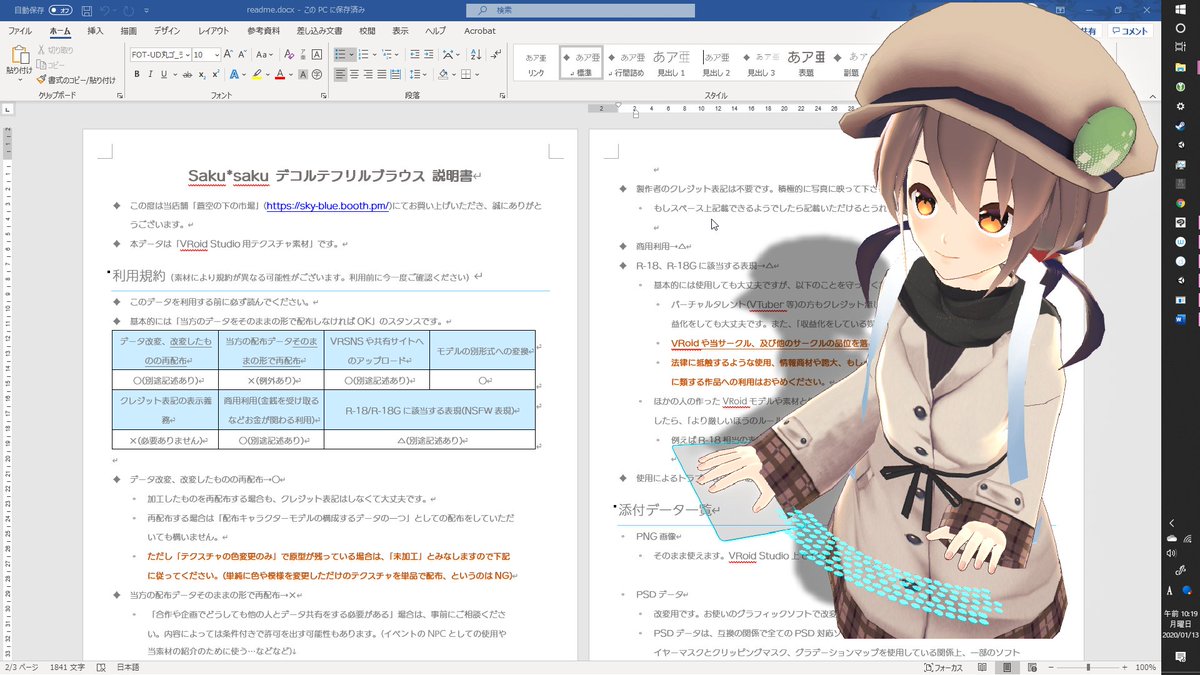The width and height of the screenshot is (1200, 675).
Task: Open the font size dropdown
Action: pyautogui.click(x=217, y=54)
